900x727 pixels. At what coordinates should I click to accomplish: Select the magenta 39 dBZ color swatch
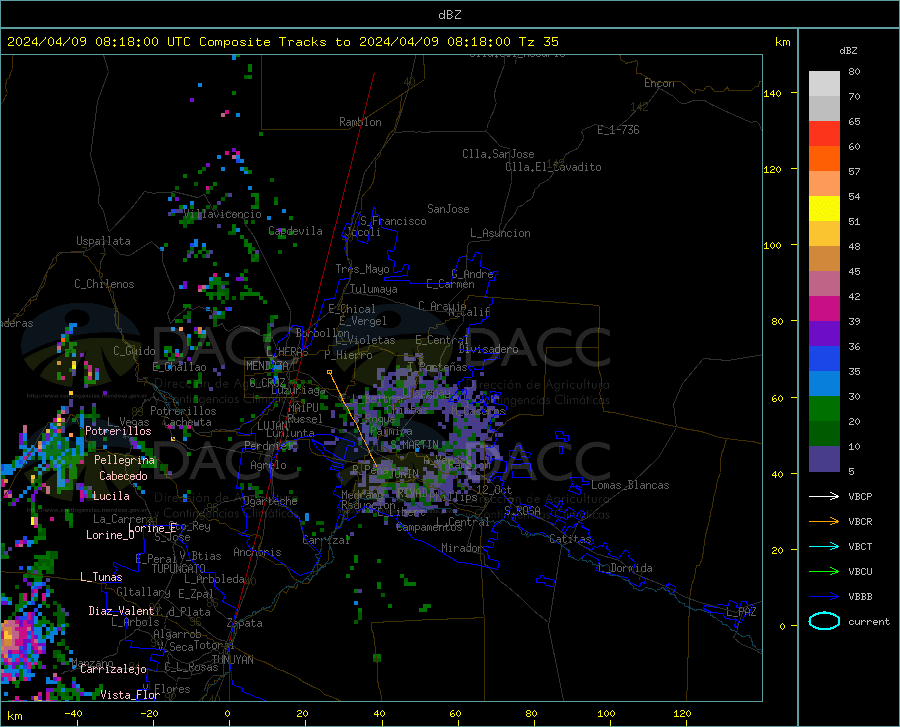[824, 309]
